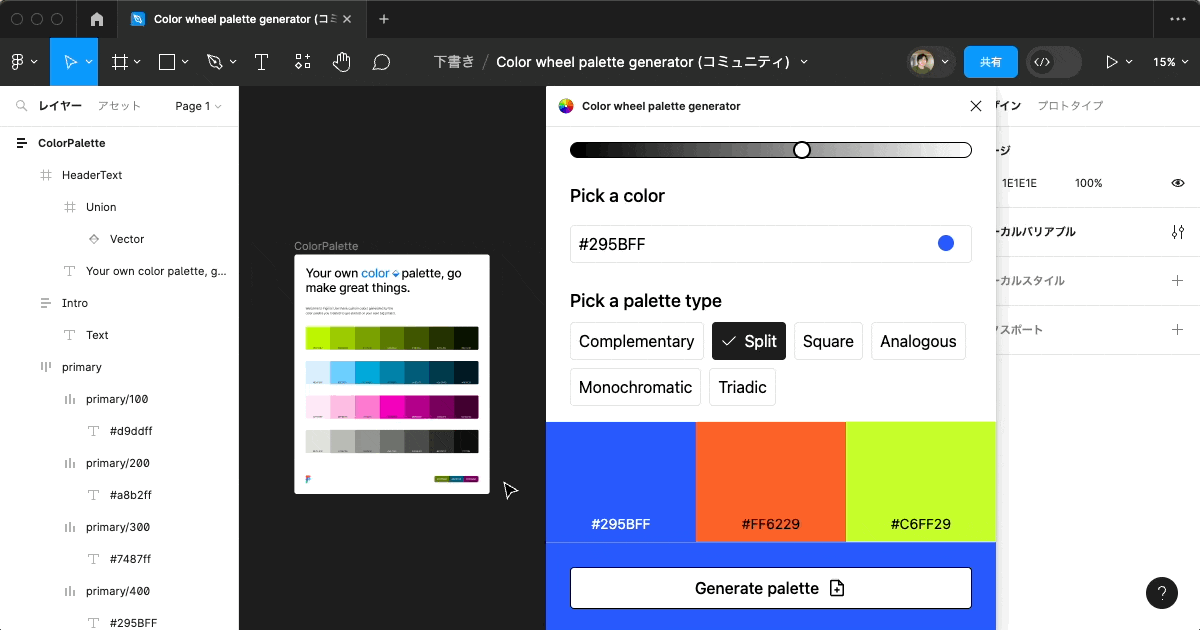Click the blue color swatch beside the hex field
Viewport: 1200px width, 630px height.
point(945,243)
